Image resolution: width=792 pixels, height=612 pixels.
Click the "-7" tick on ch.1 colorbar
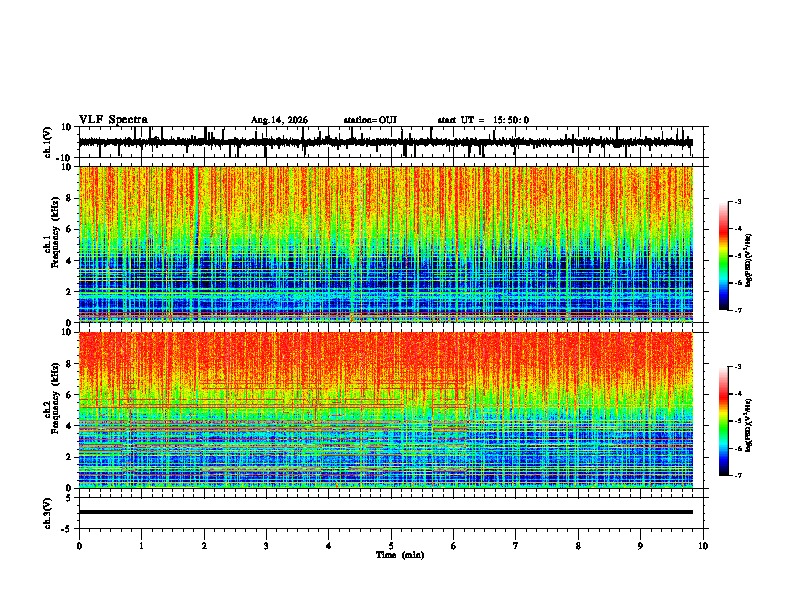coord(737,310)
